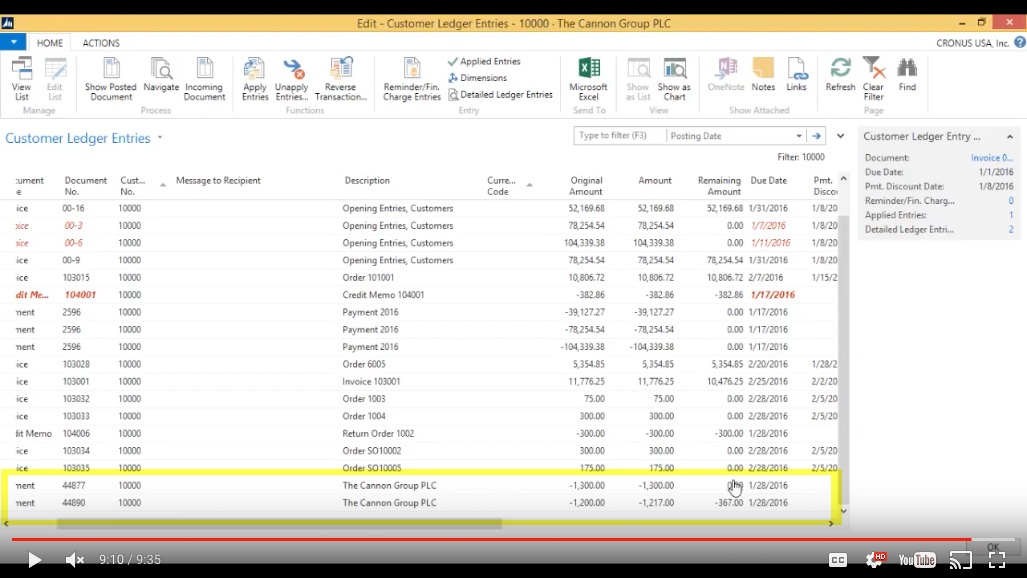Run the Unapply Entries function
1027x578 pixels.
click(x=292, y=79)
